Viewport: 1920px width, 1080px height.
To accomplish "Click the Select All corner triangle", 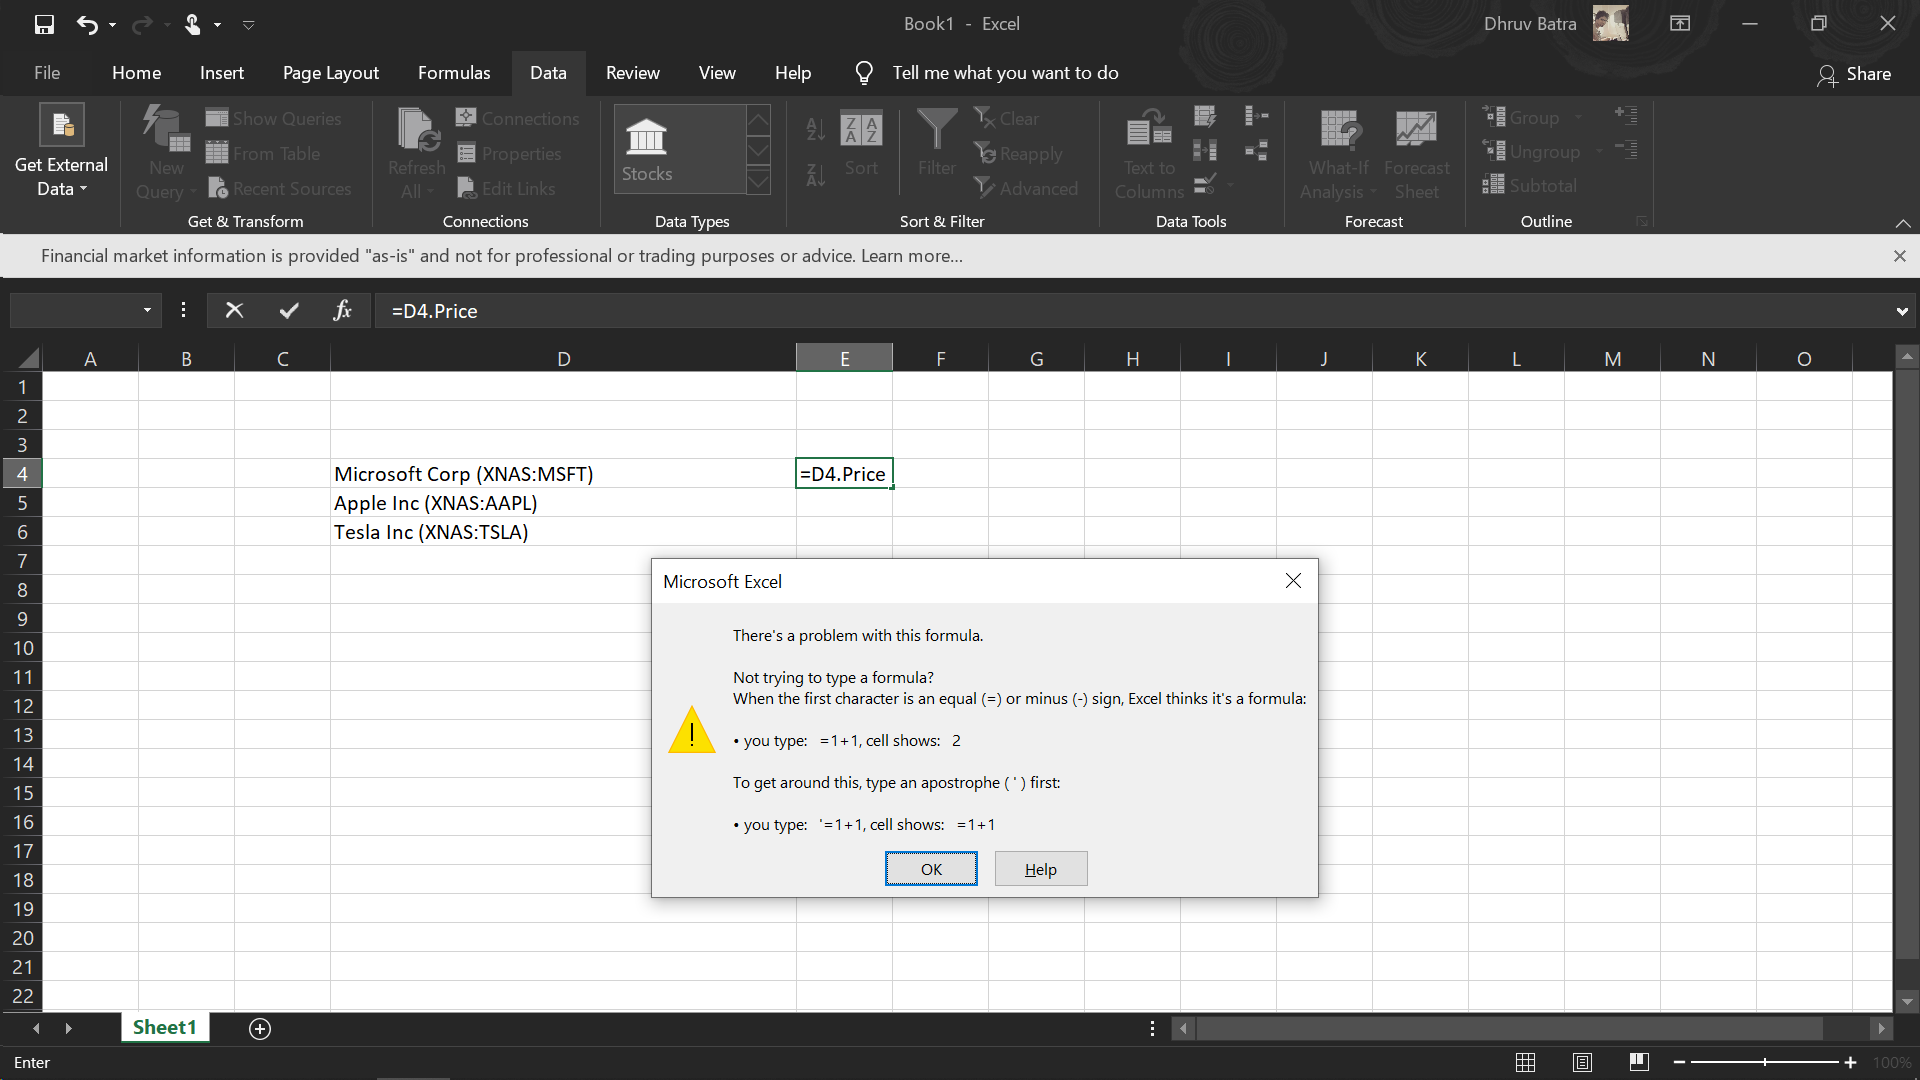I will [28, 358].
